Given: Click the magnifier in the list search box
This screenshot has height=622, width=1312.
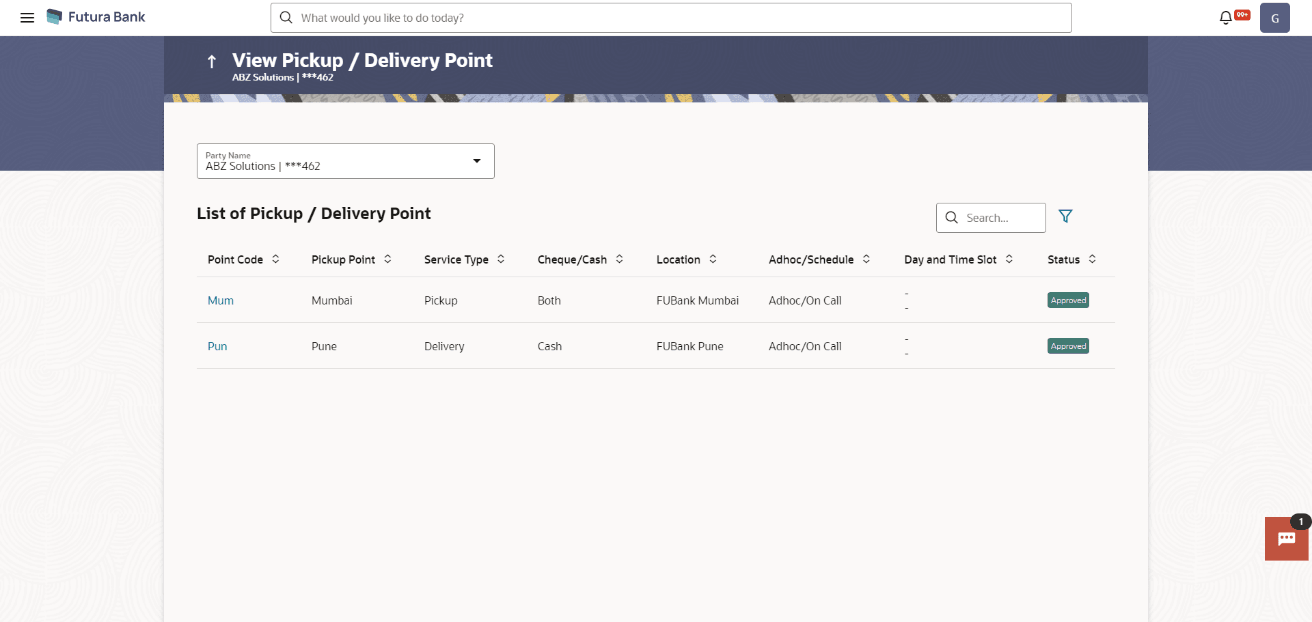Looking at the screenshot, I should [x=952, y=218].
